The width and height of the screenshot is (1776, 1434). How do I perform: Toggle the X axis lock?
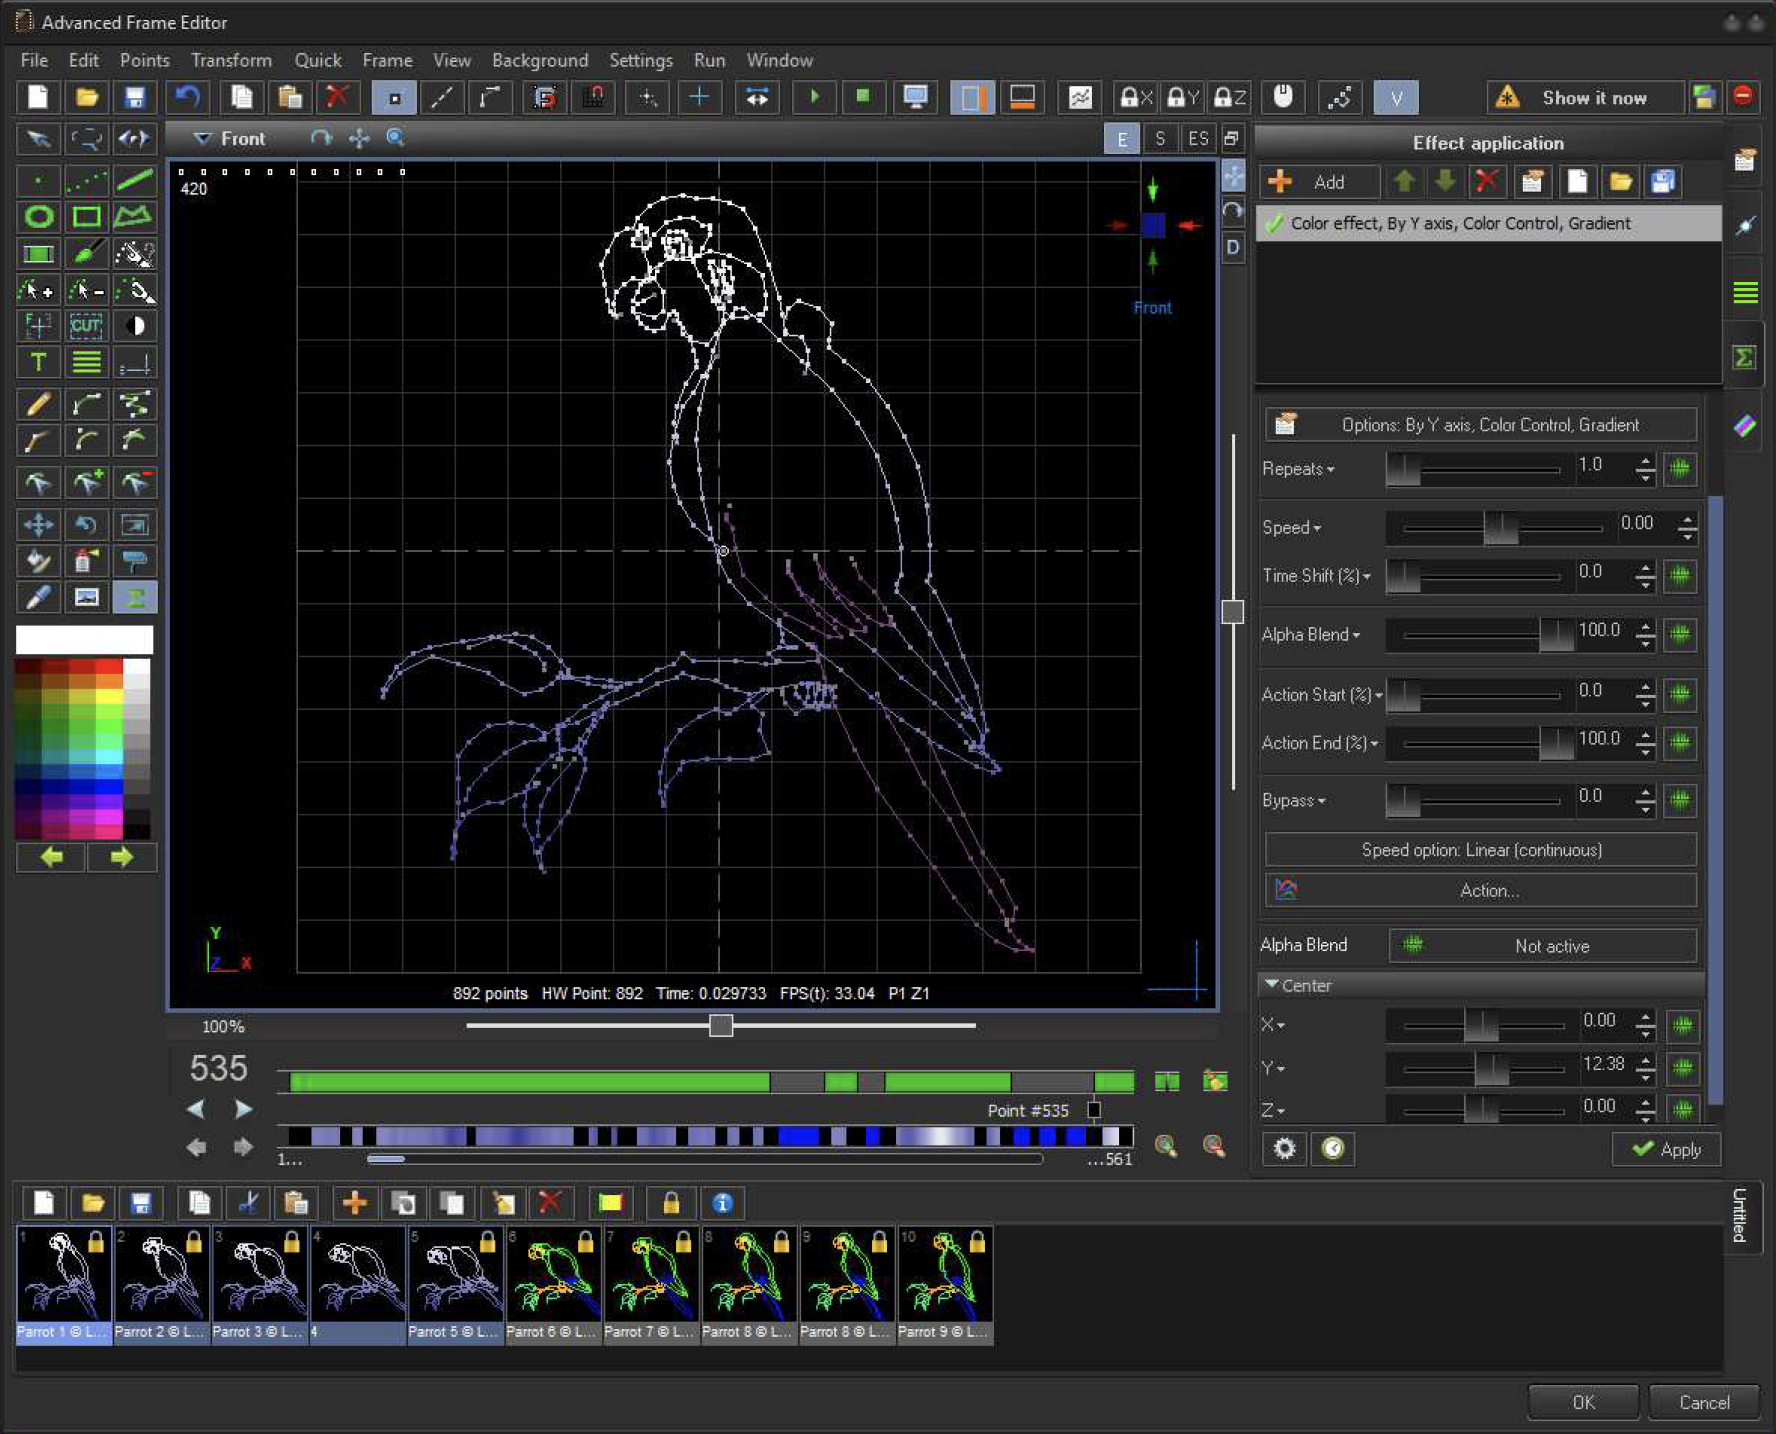tap(1135, 97)
